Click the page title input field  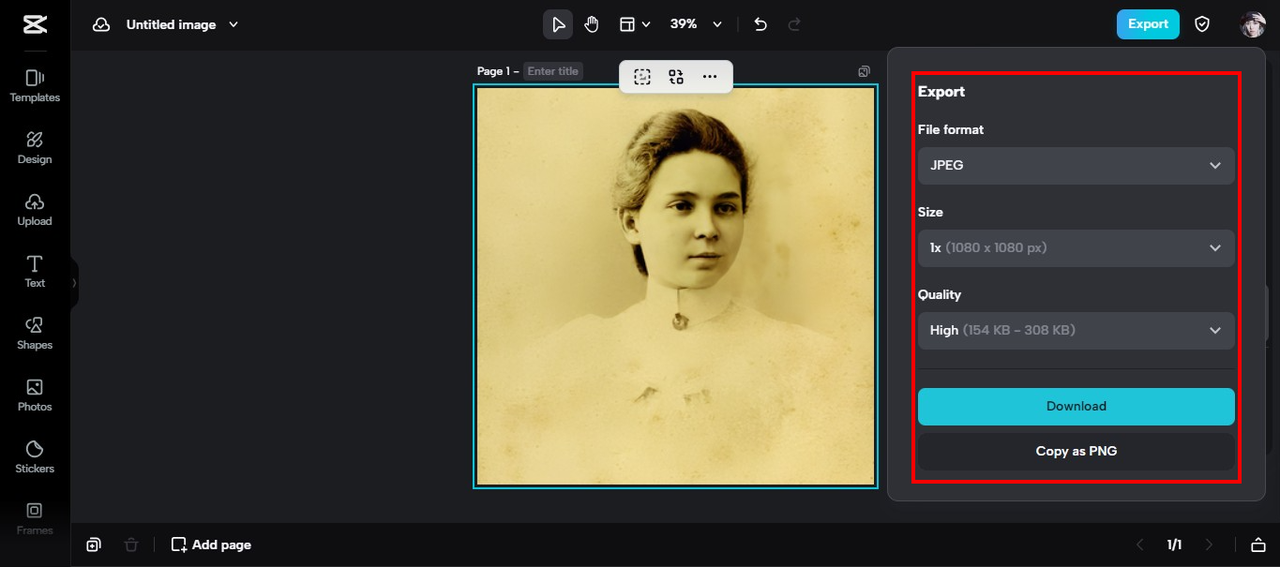pos(553,71)
